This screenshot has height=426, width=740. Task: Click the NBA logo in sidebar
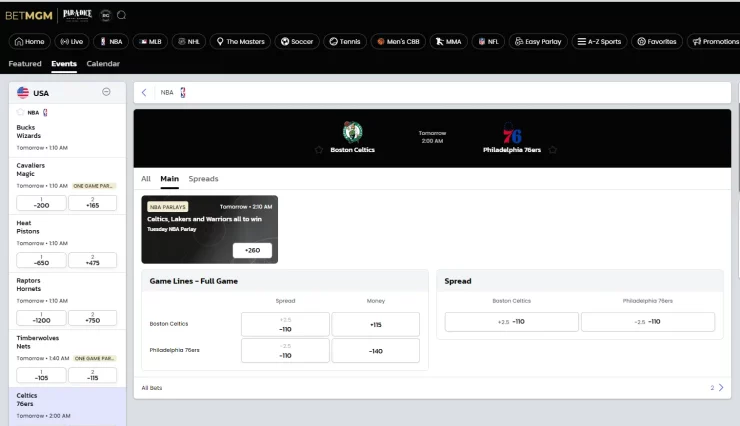click(45, 112)
